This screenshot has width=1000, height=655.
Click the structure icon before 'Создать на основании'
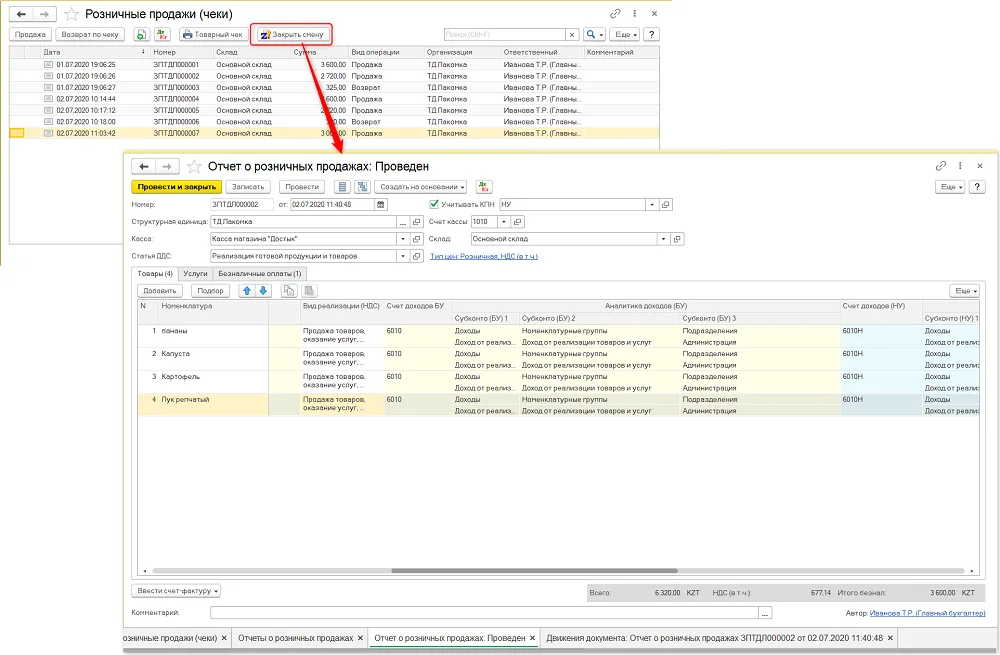[x=362, y=187]
